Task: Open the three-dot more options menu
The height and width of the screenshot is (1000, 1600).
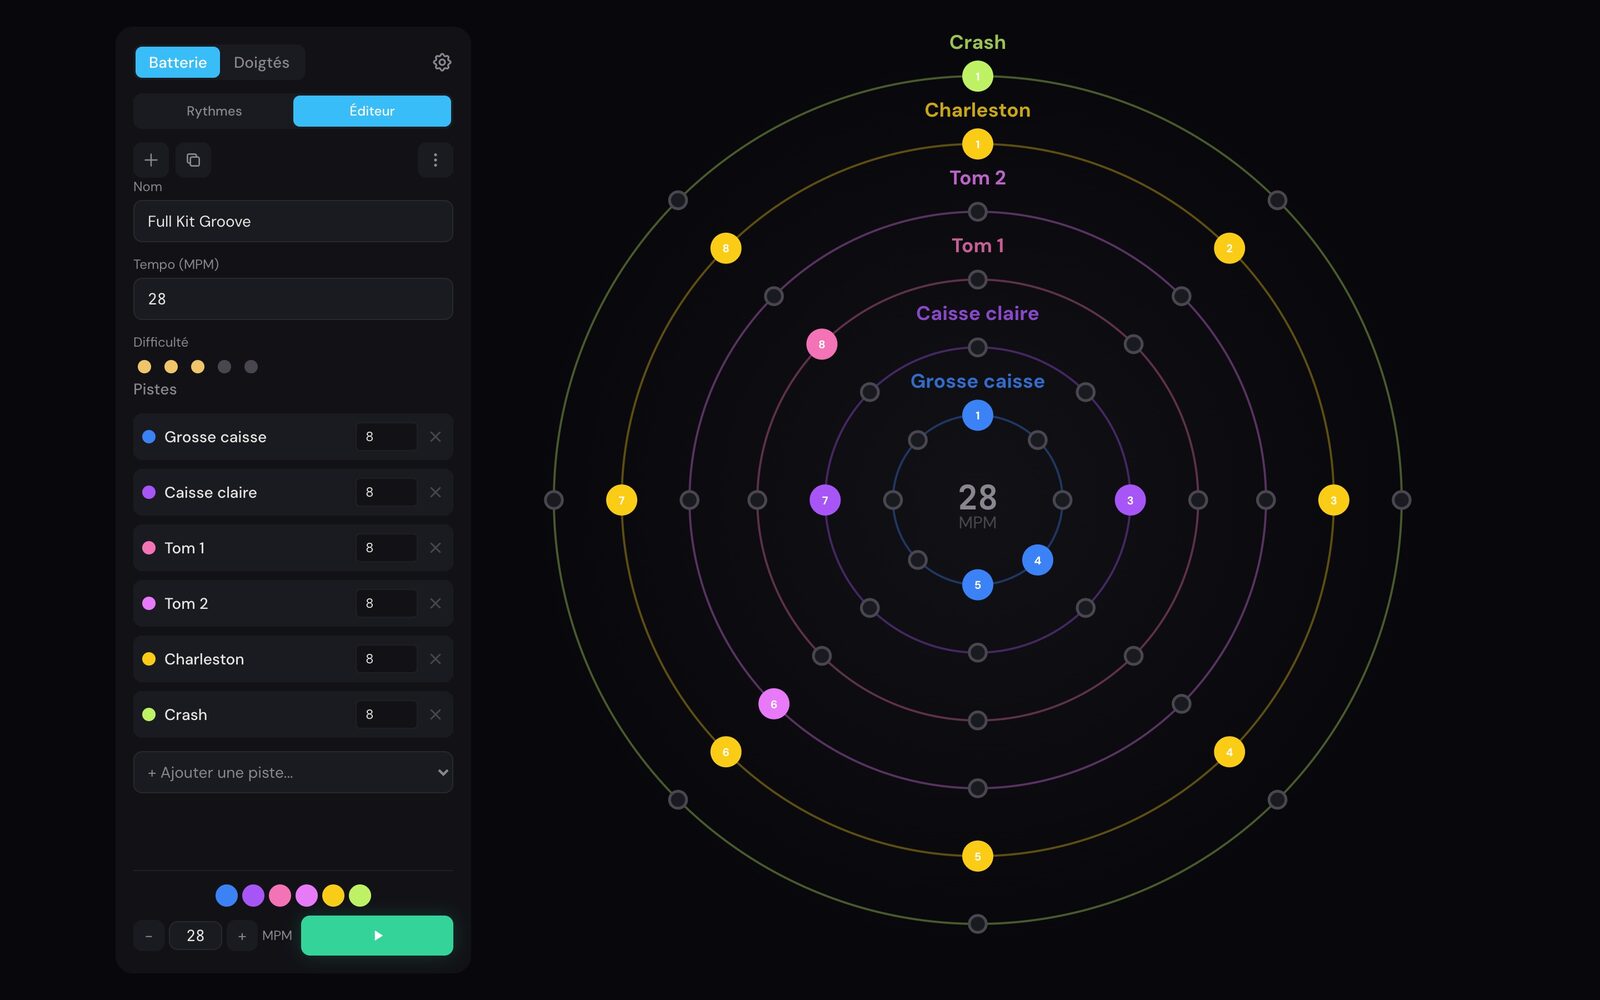Action: 435,160
